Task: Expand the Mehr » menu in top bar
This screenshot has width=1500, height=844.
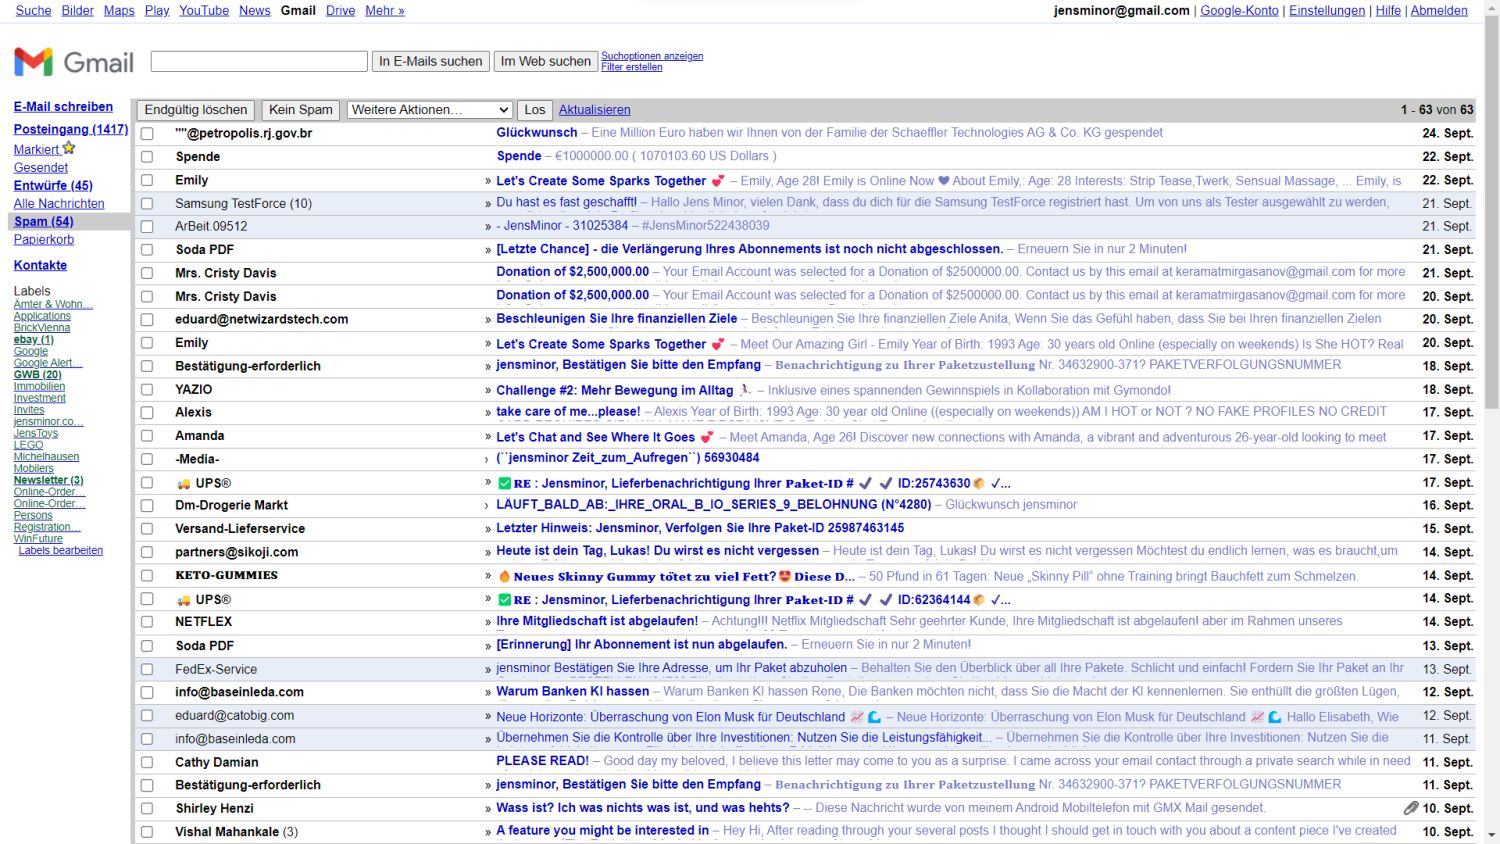Action: click(x=384, y=10)
